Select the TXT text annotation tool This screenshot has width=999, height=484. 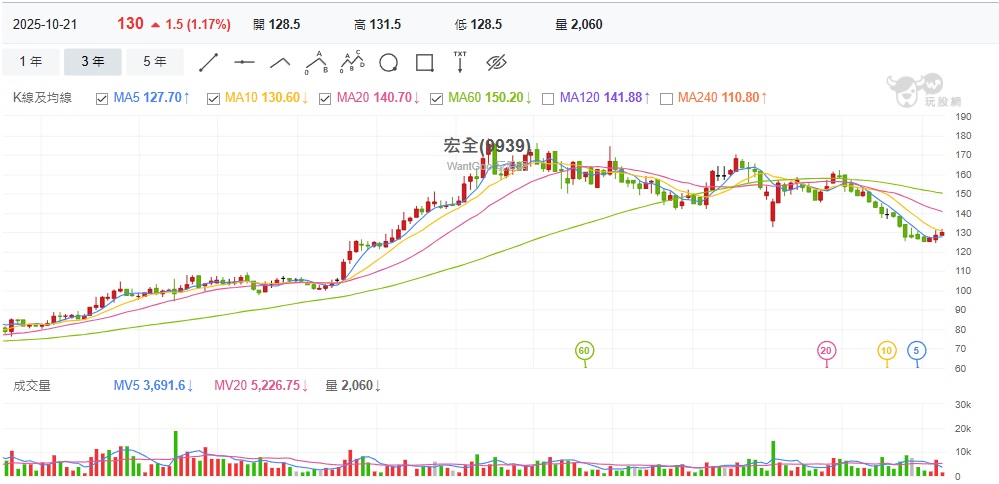[x=460, y=62]
